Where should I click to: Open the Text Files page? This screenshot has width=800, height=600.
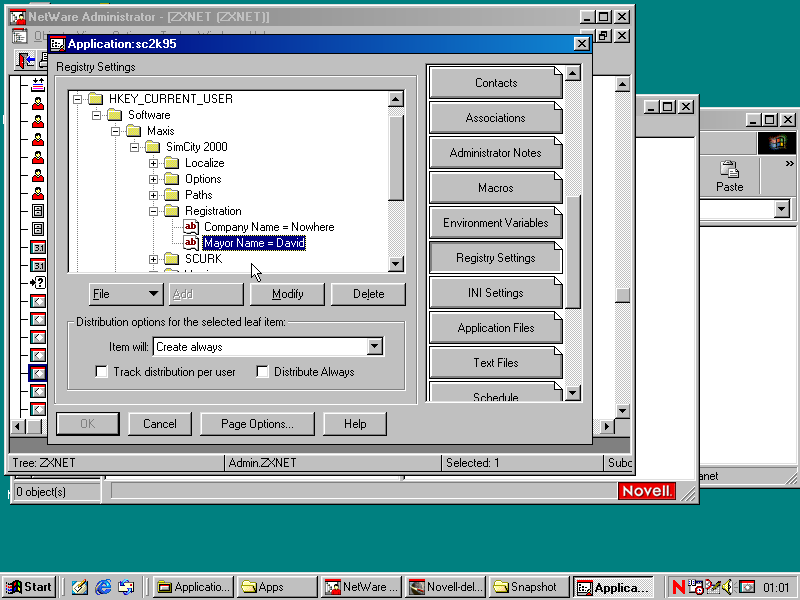tap(496, 363)
